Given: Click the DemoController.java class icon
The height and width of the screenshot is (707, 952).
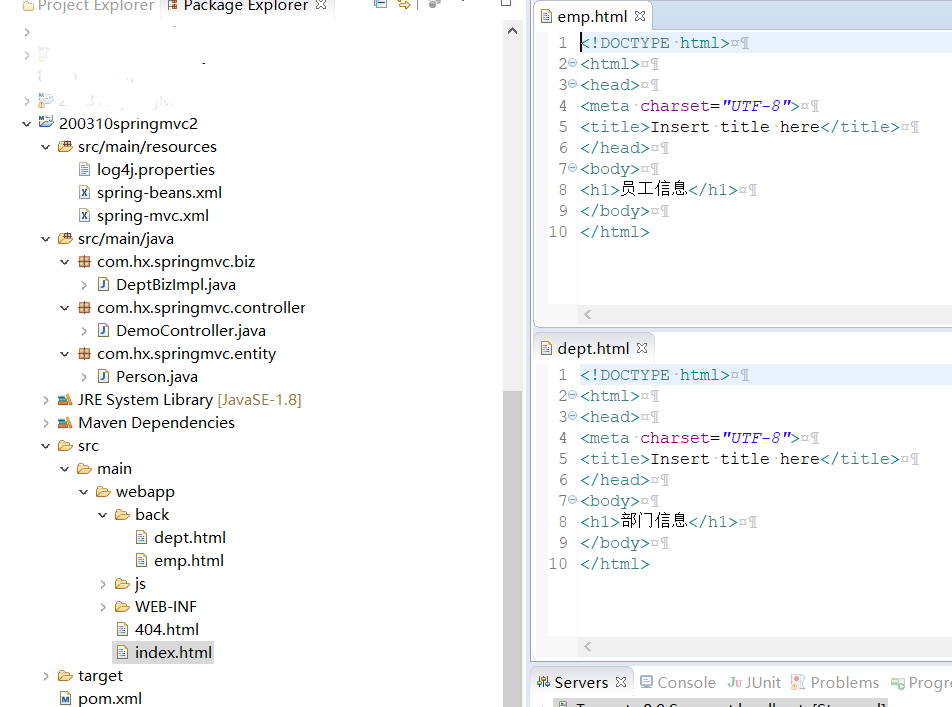Looking at the screenshot, I should click(104, 330).
